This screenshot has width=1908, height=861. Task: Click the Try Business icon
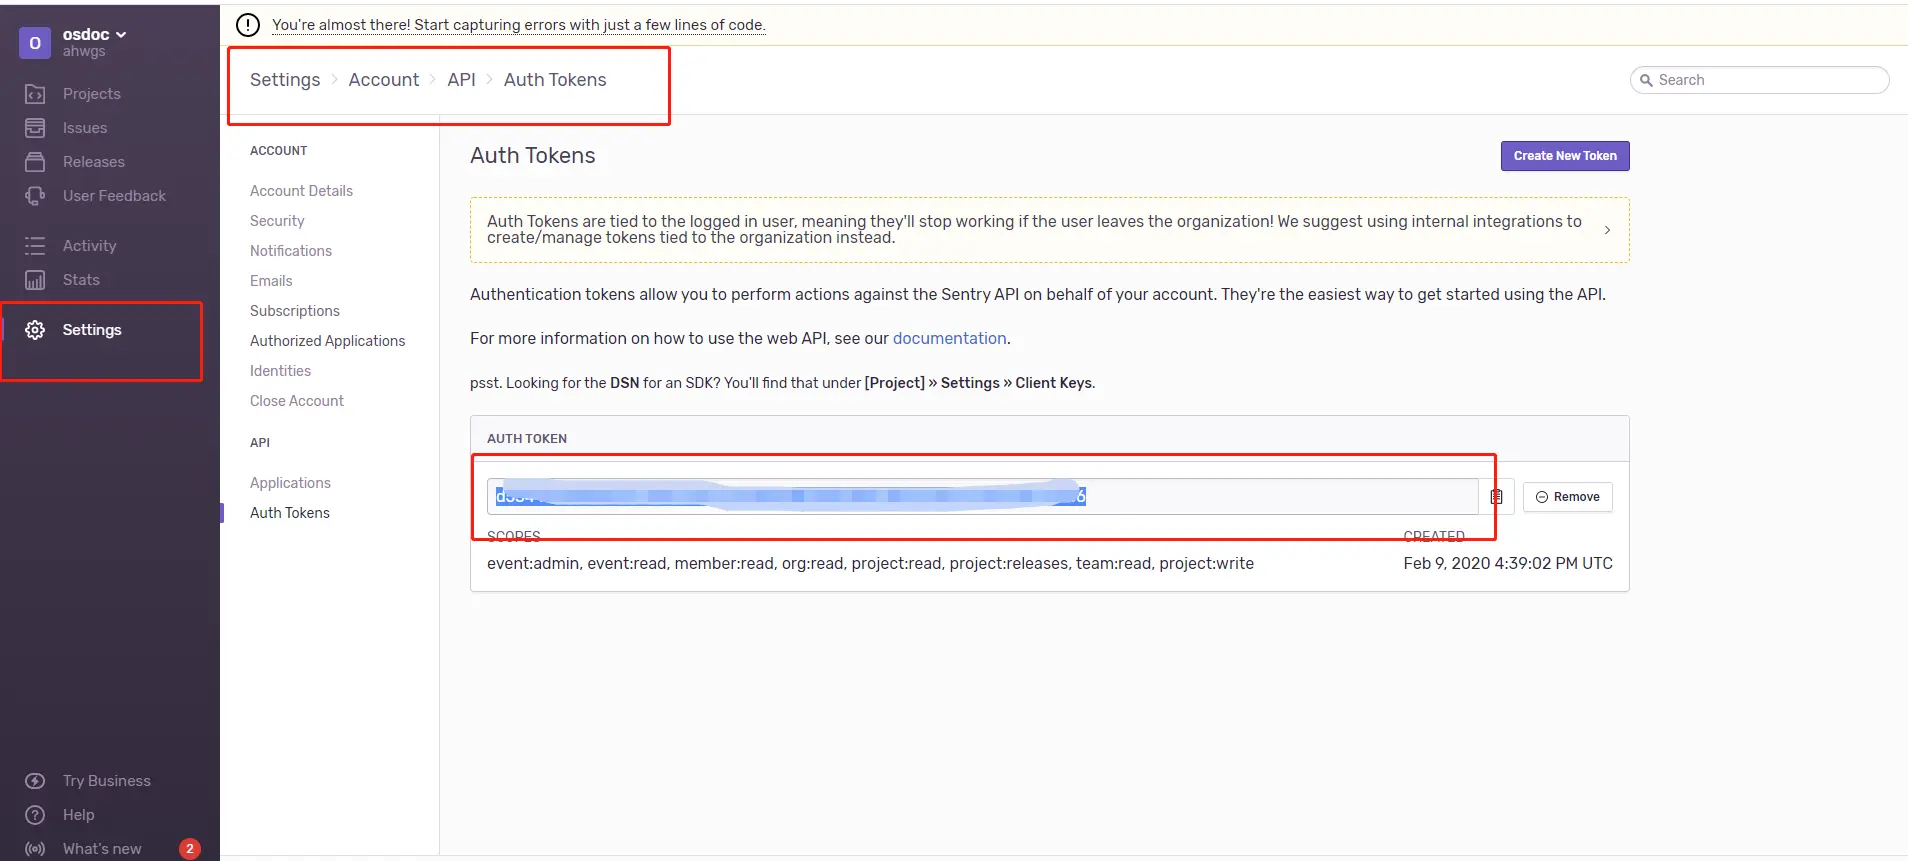point(35,781)
